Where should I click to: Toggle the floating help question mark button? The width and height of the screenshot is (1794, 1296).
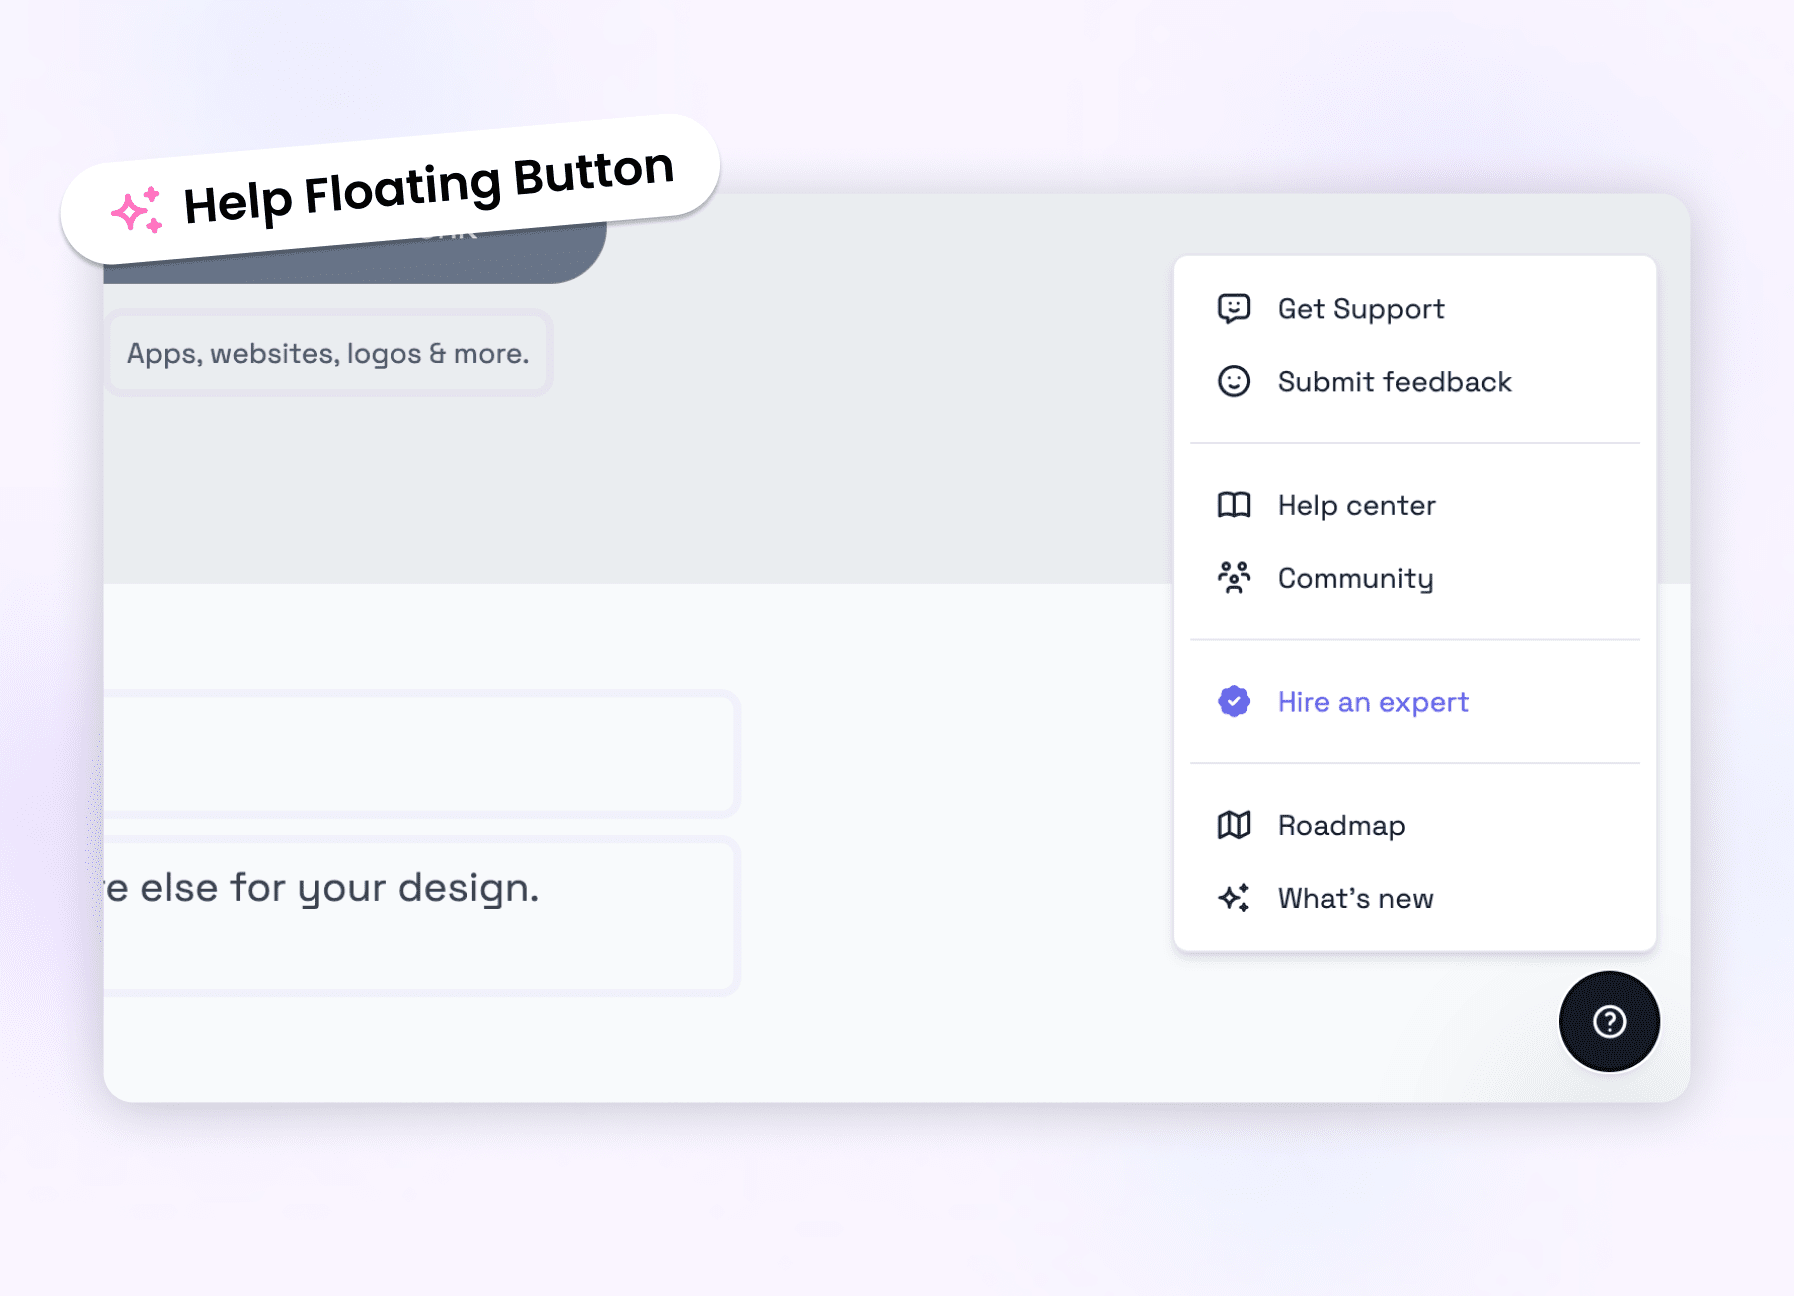1609,1021
